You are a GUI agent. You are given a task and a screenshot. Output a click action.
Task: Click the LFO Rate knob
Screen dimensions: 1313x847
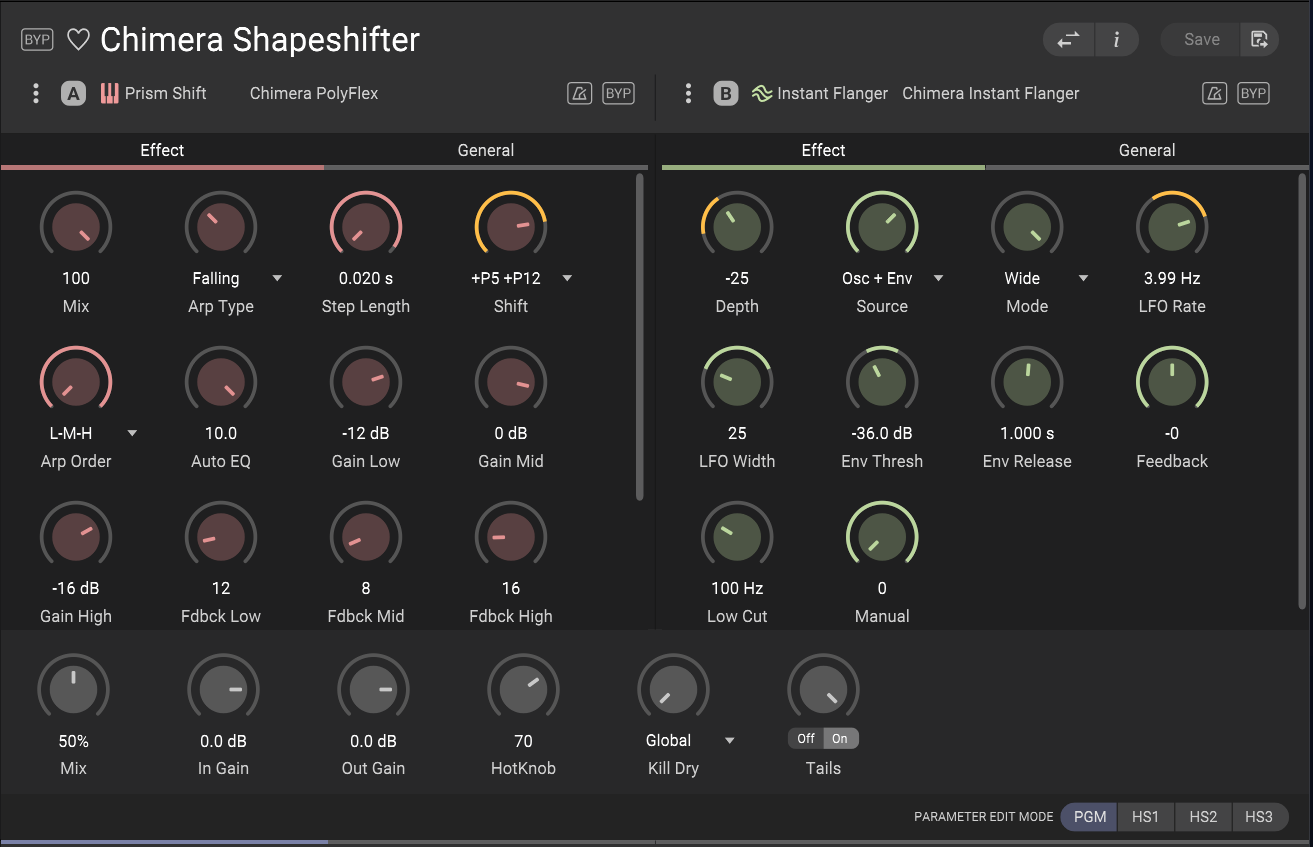(1172, 227)
